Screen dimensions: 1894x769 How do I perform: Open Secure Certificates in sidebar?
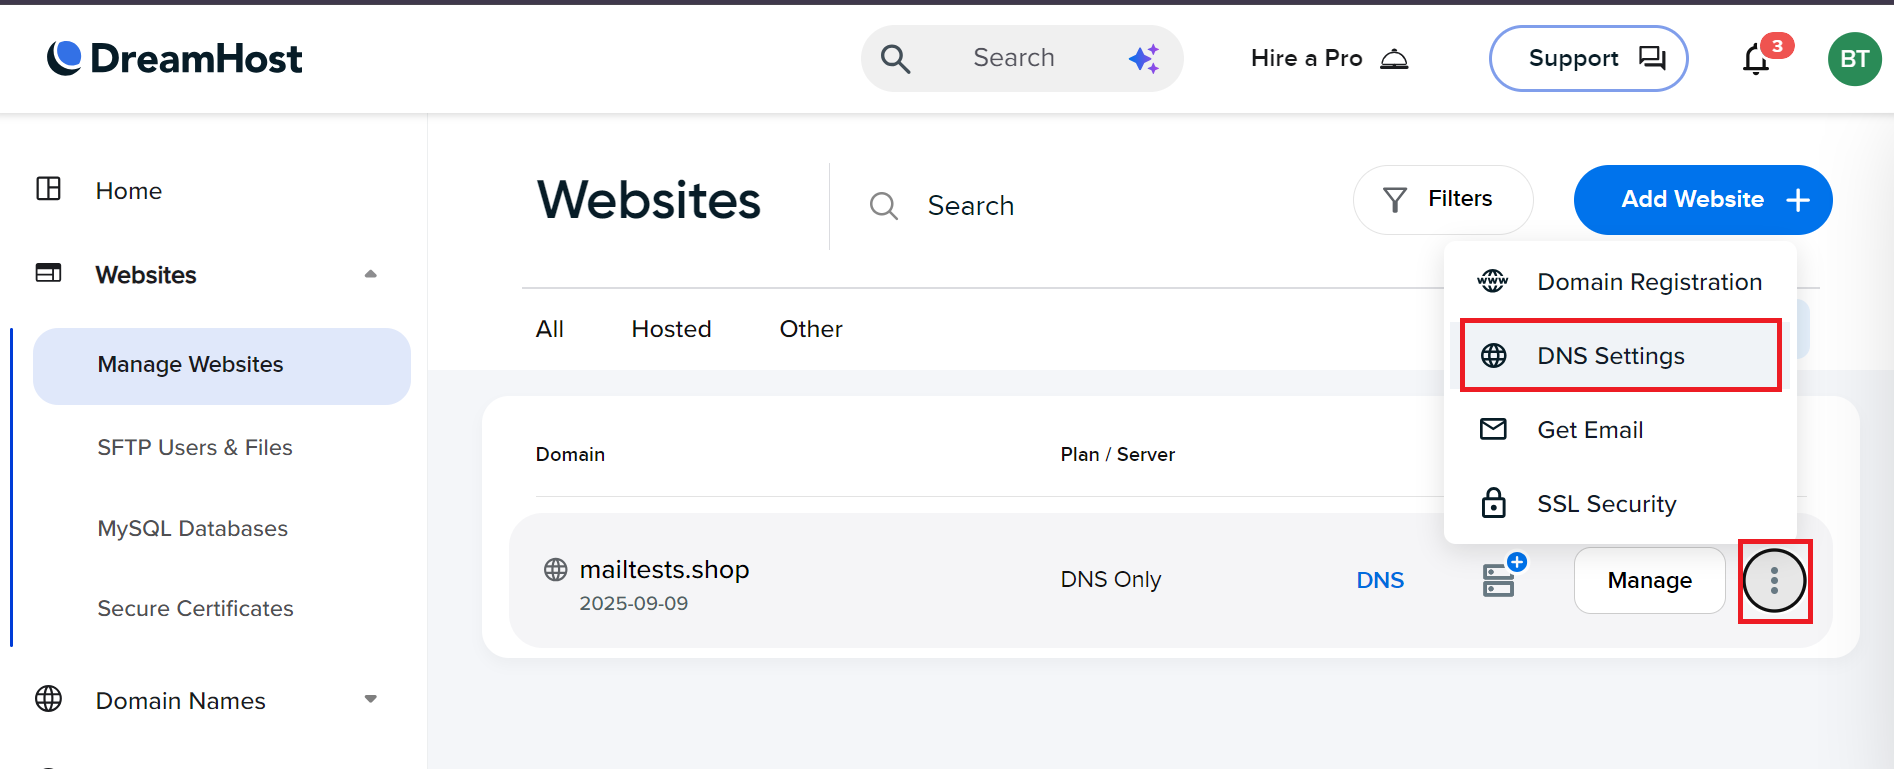coord(195,608)
